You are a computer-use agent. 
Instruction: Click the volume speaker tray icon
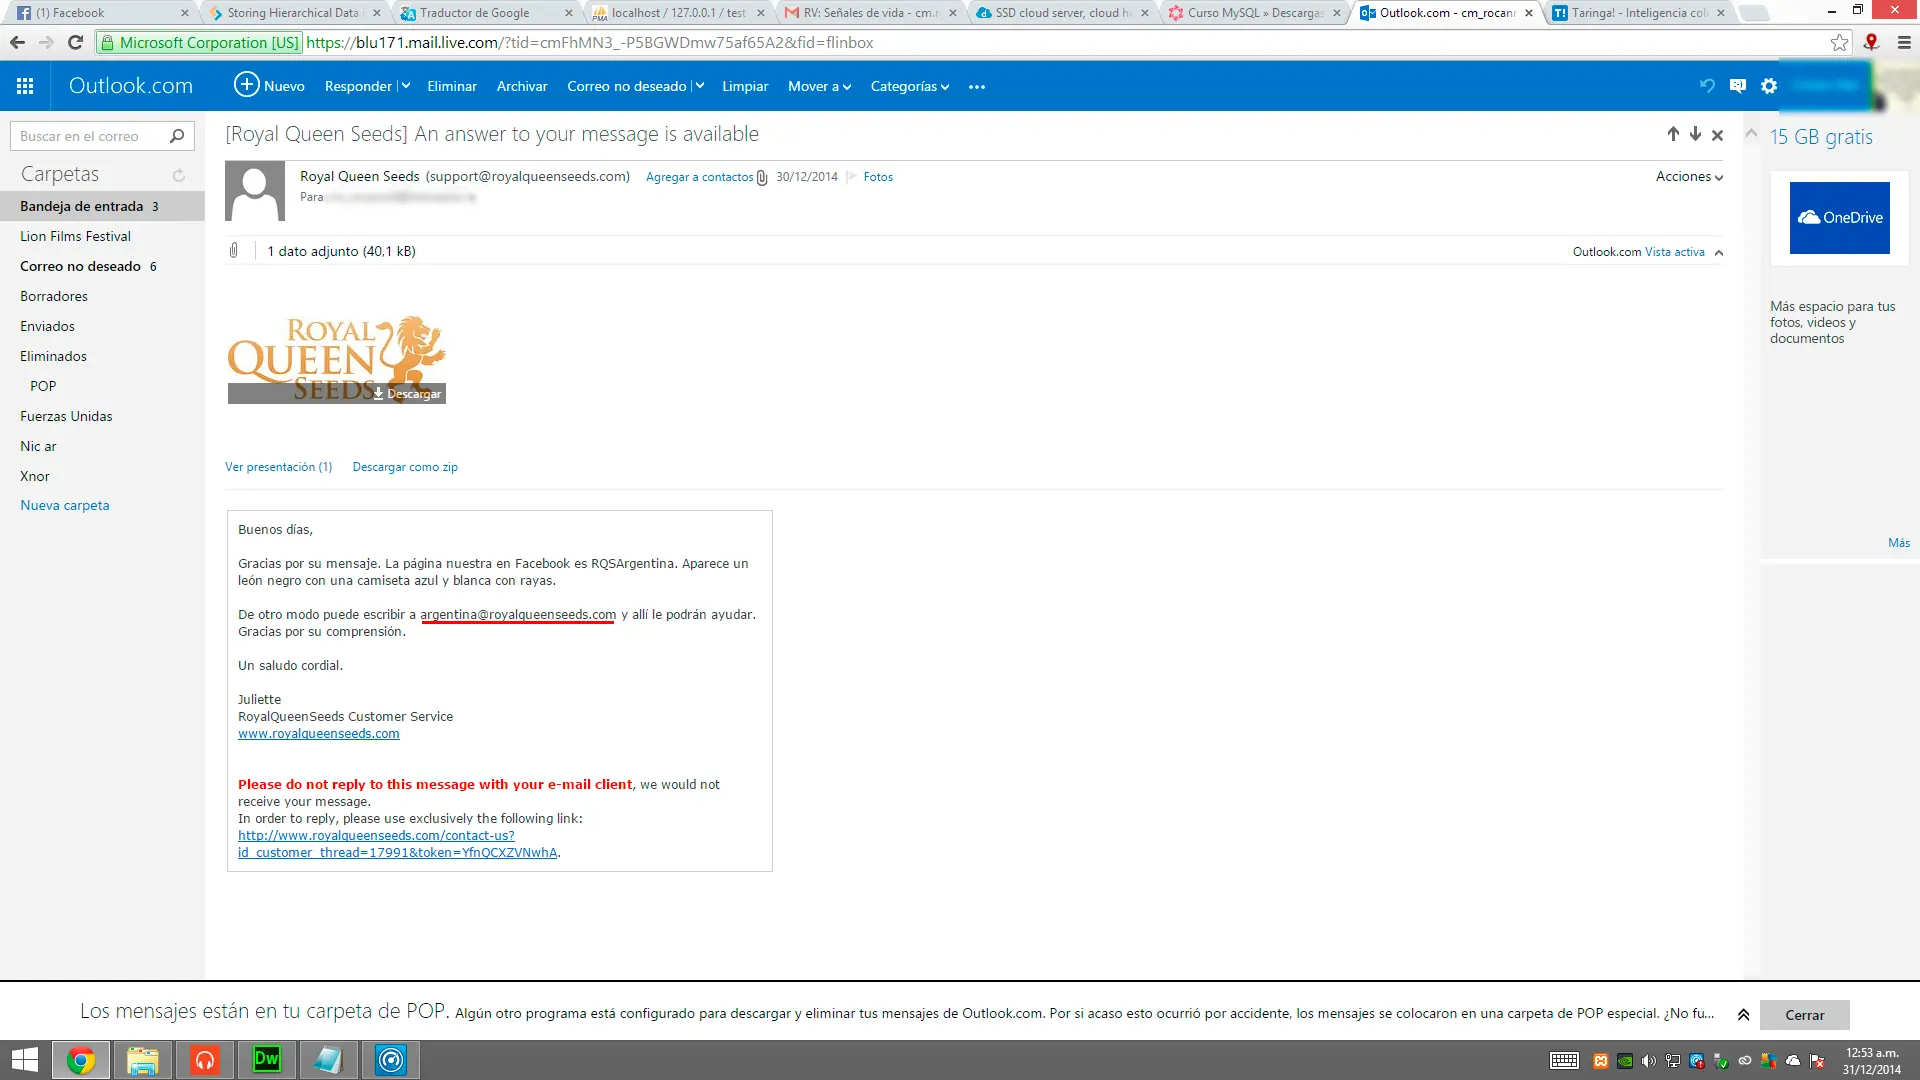[1649, 1061]
